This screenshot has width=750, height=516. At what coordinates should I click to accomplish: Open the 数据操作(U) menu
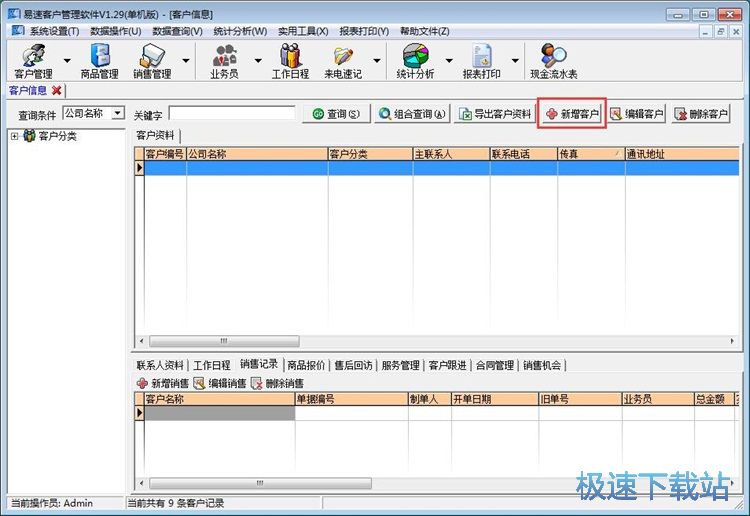coord(116,31)
